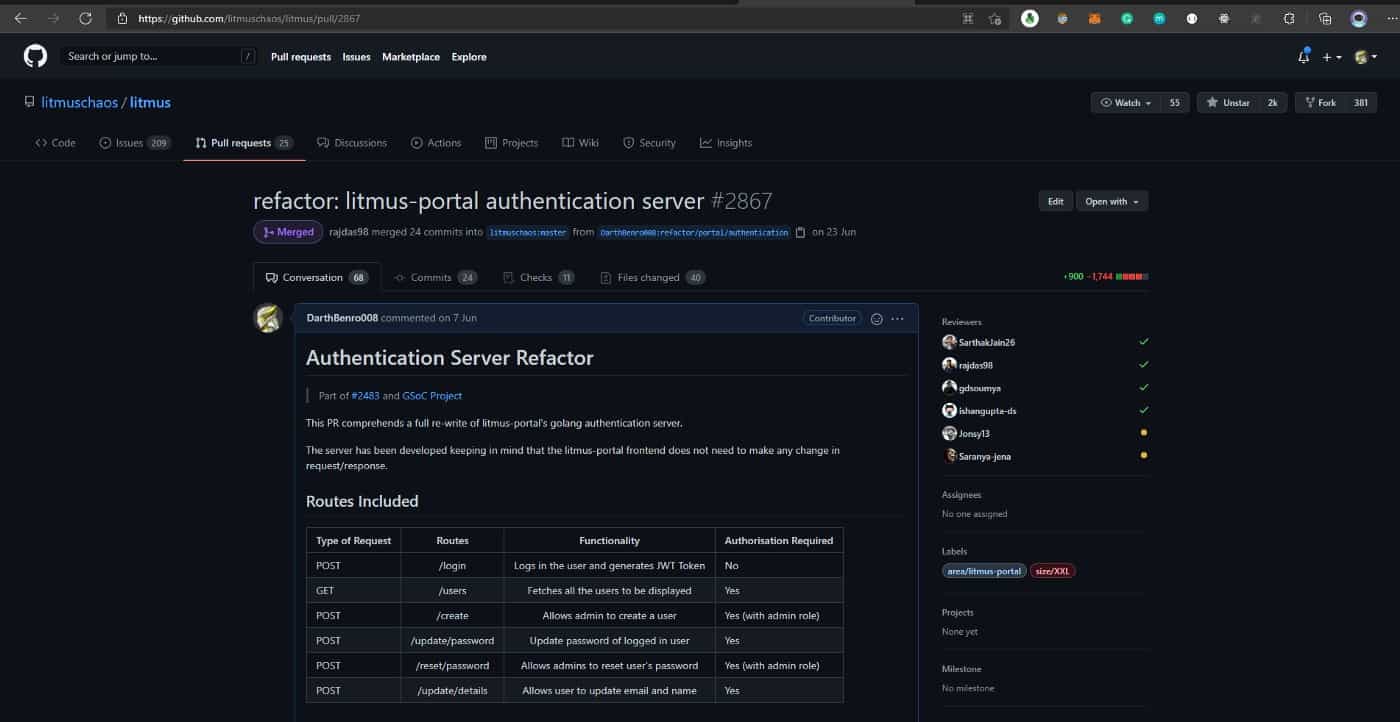
Task: Click the repository book icon beside litmuschaos
Action: tap(30, 102)
